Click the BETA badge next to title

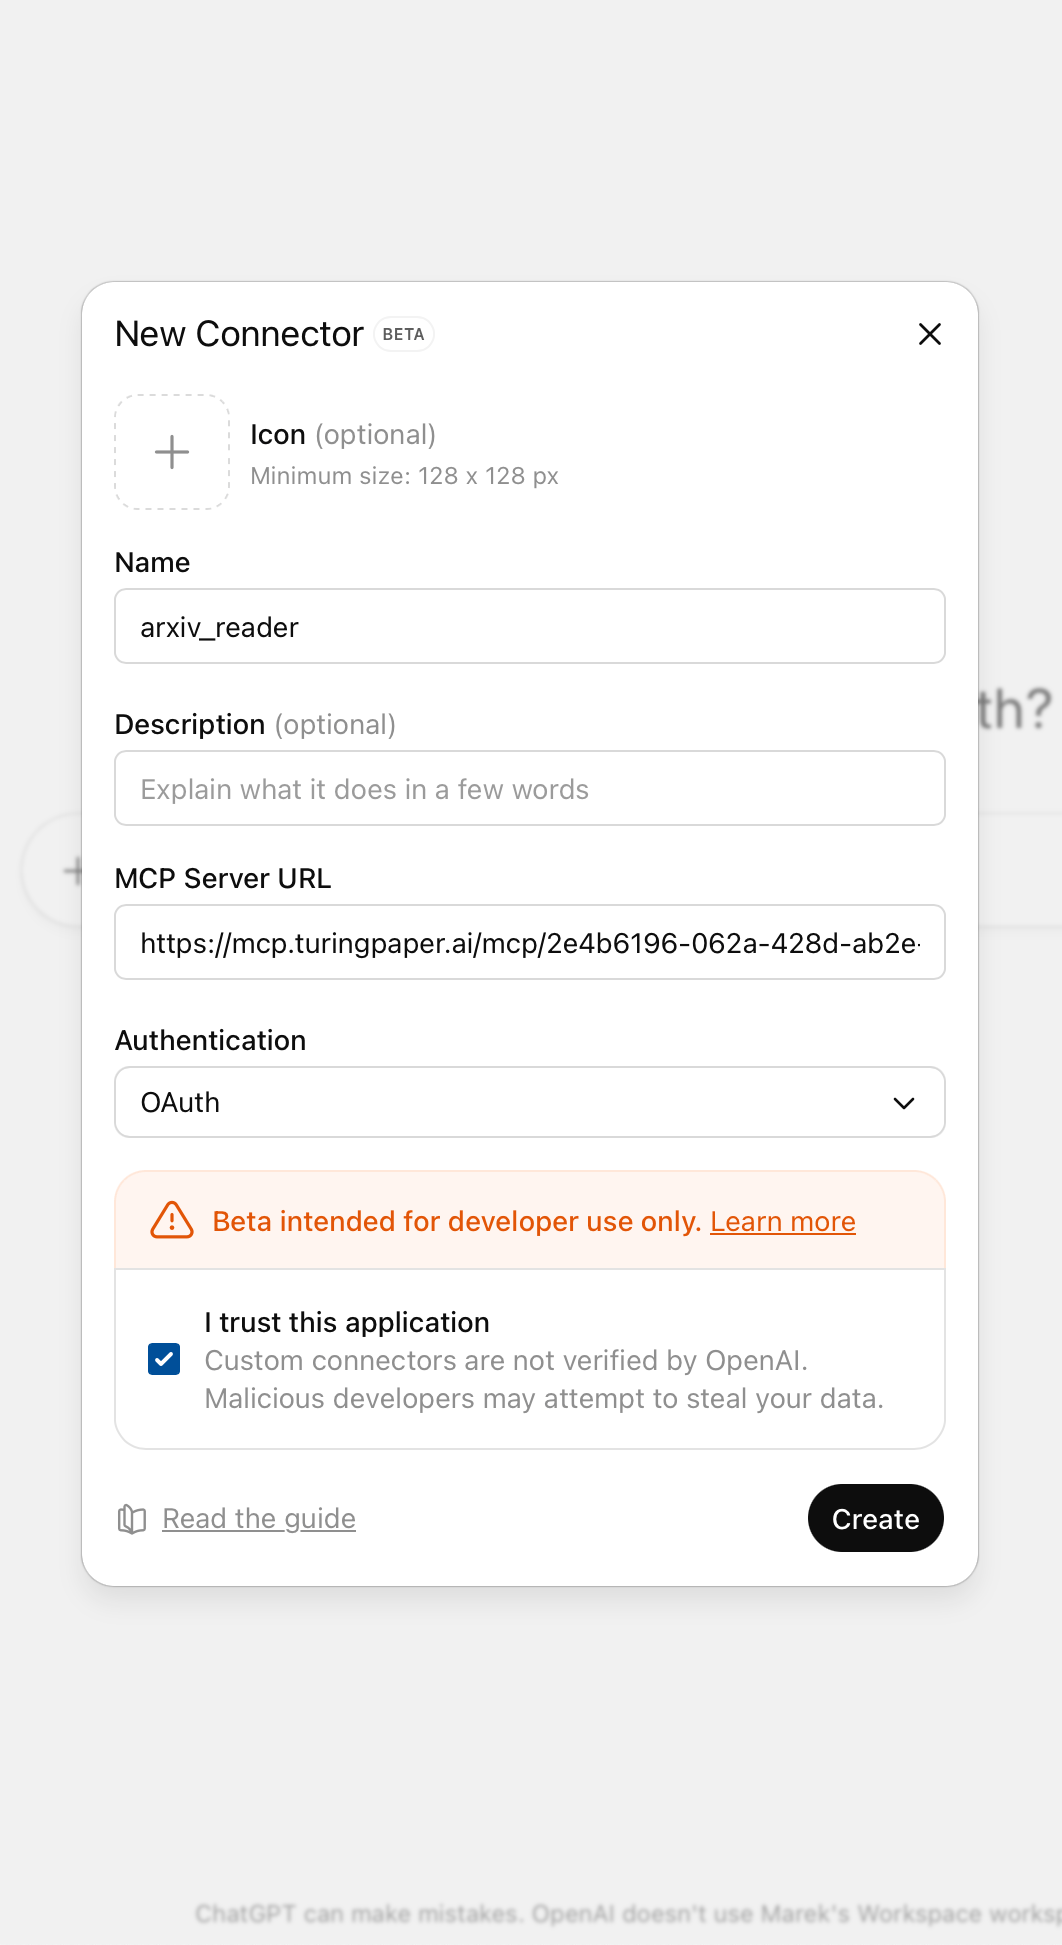(404, 334)
